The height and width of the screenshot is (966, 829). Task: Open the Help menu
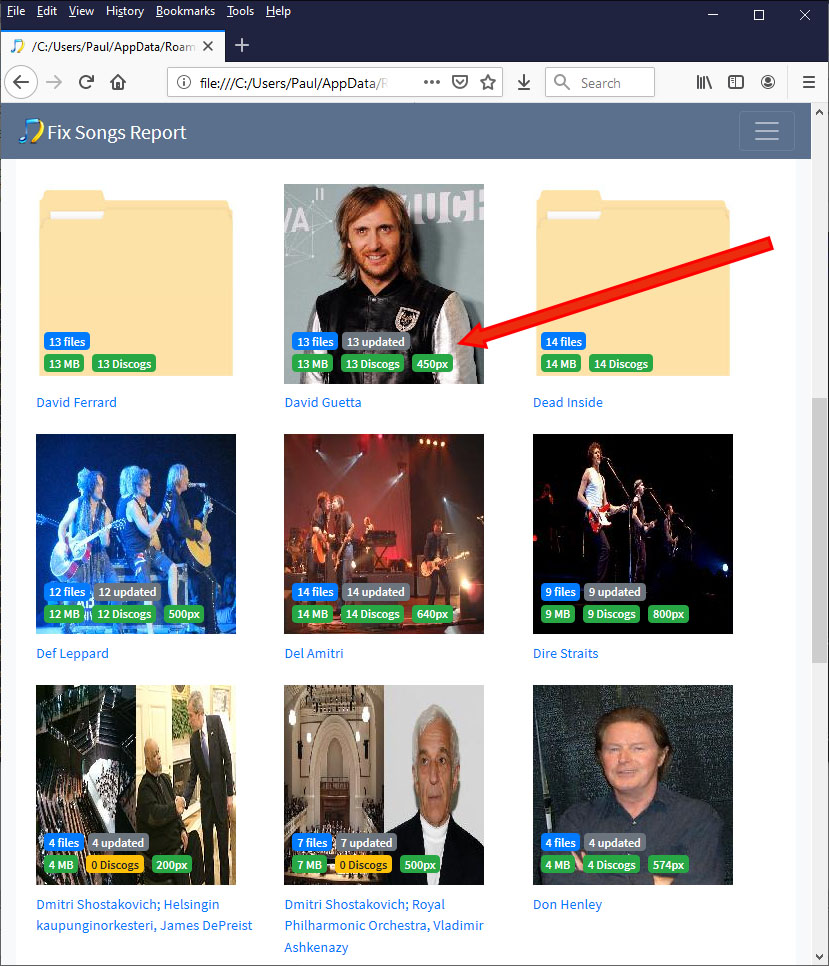(278, 11)
